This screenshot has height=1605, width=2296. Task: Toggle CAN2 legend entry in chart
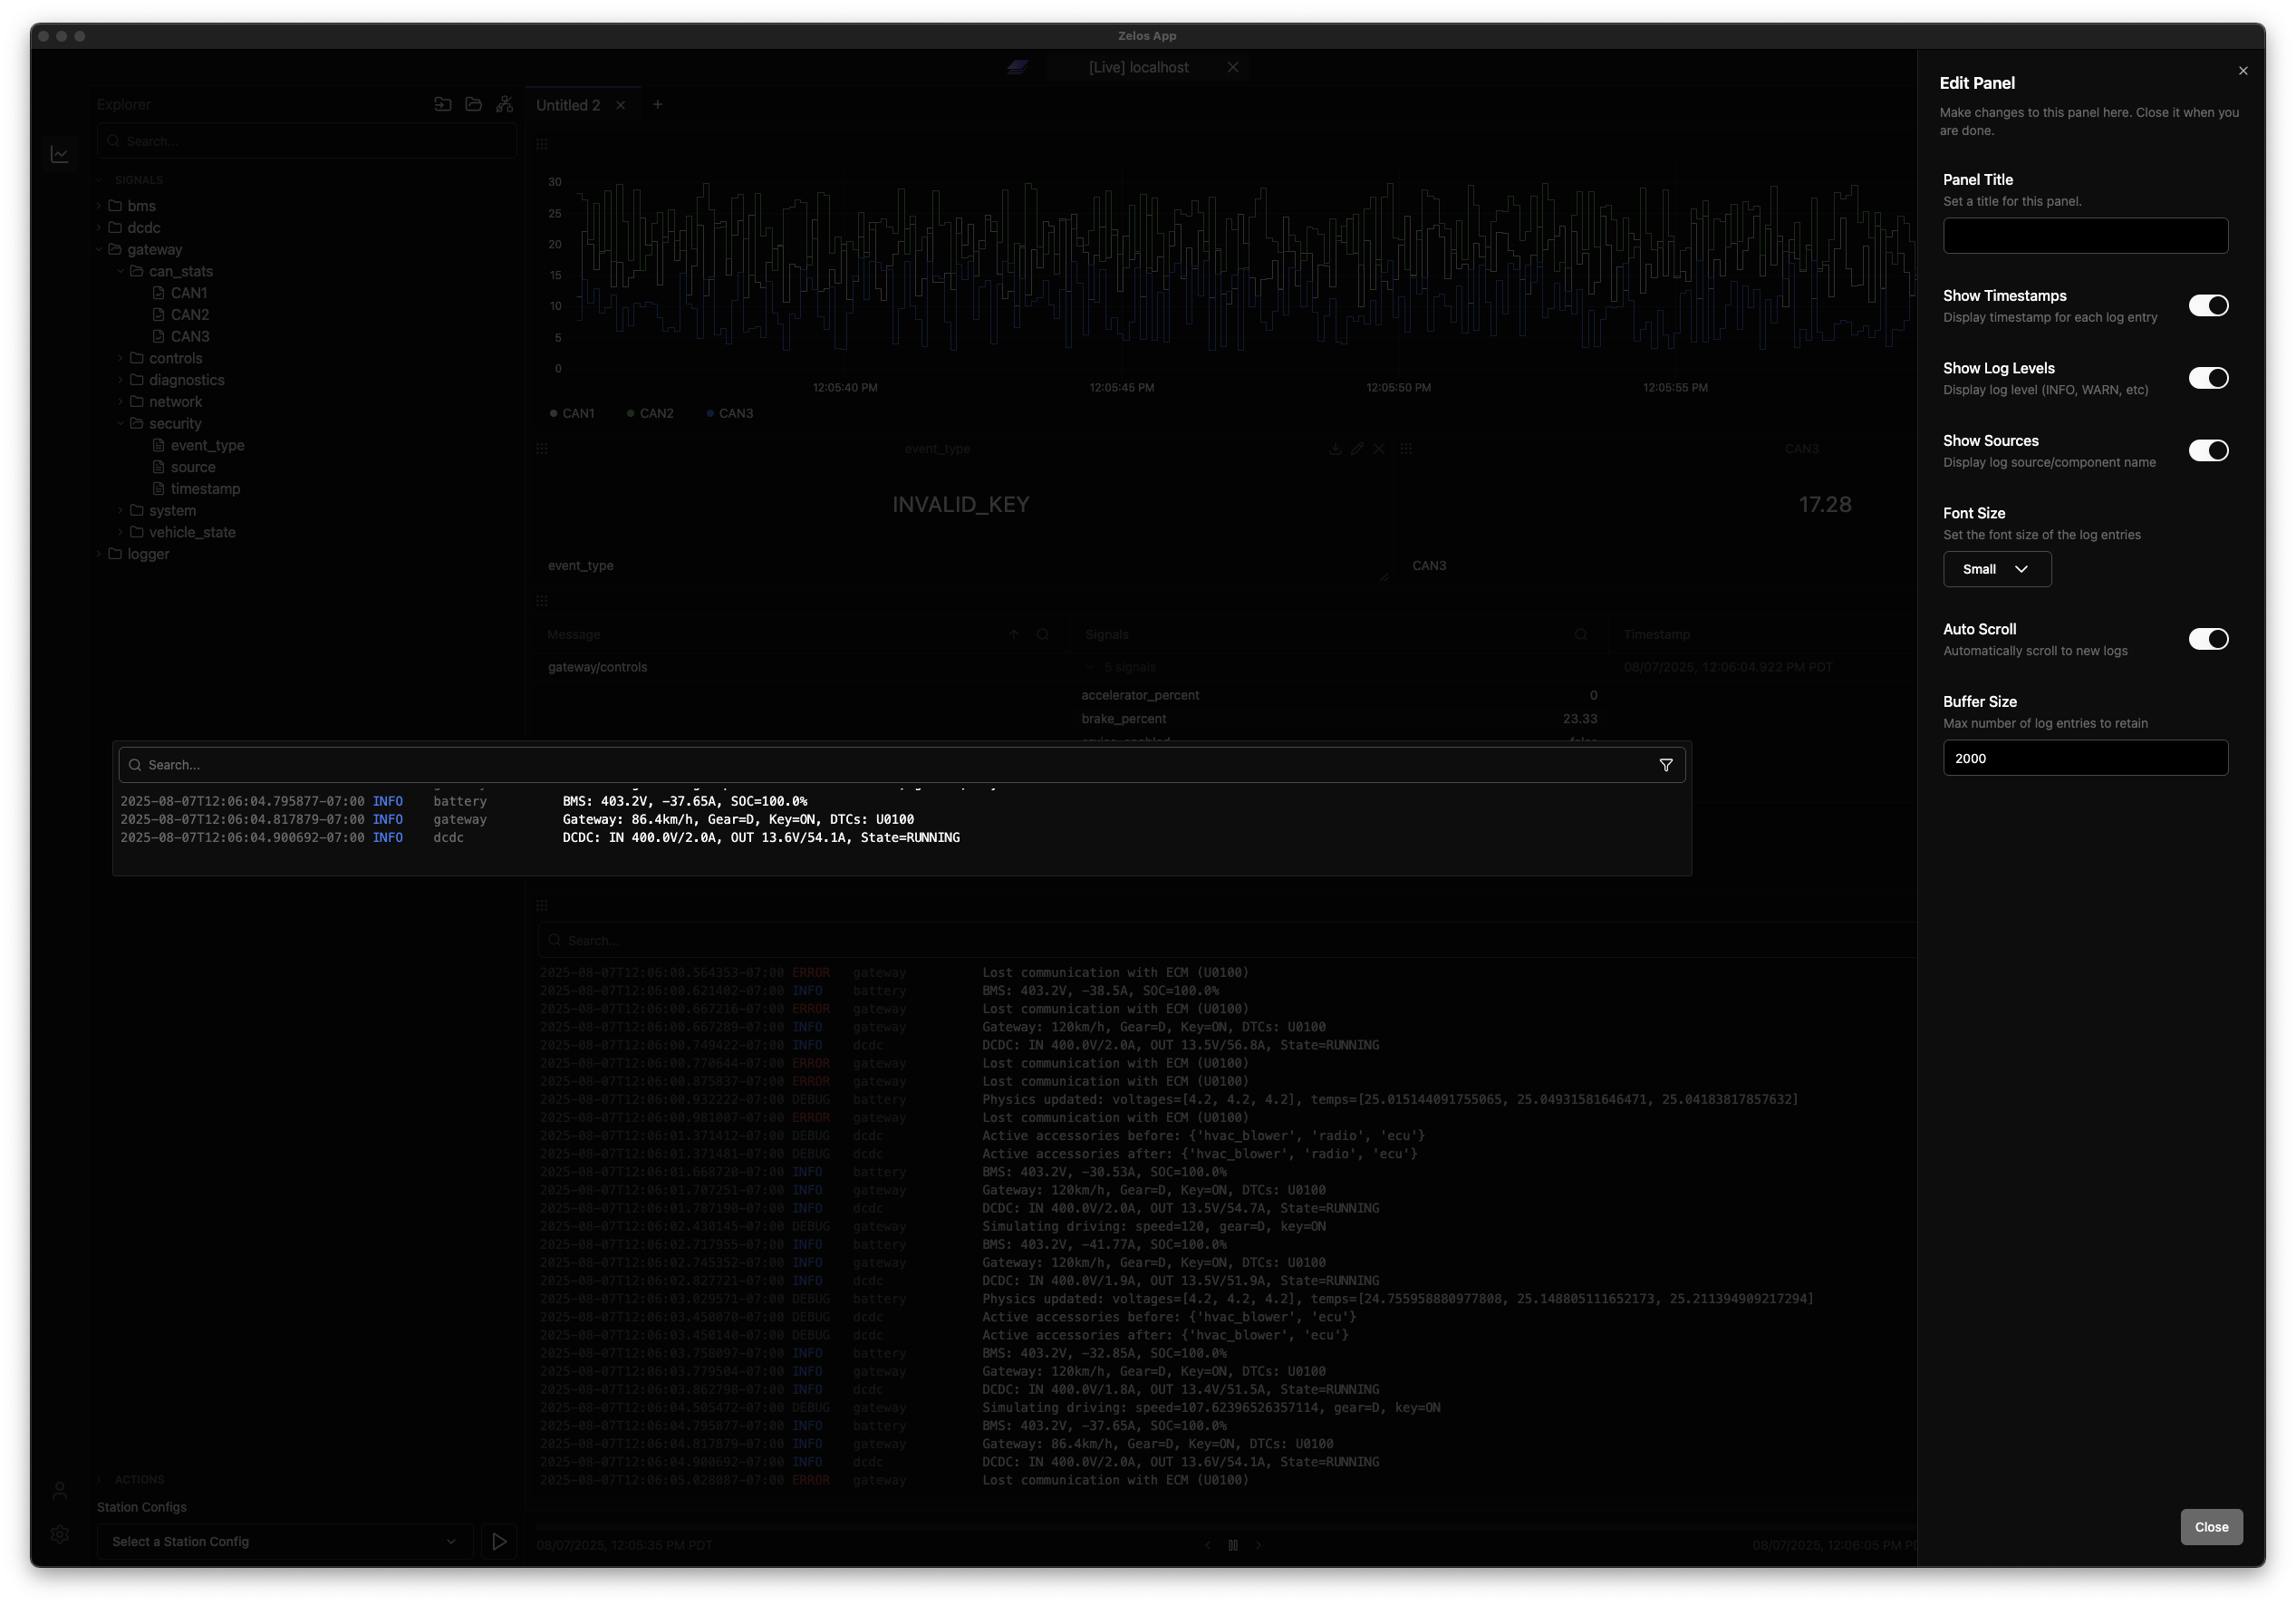[650, 413]
